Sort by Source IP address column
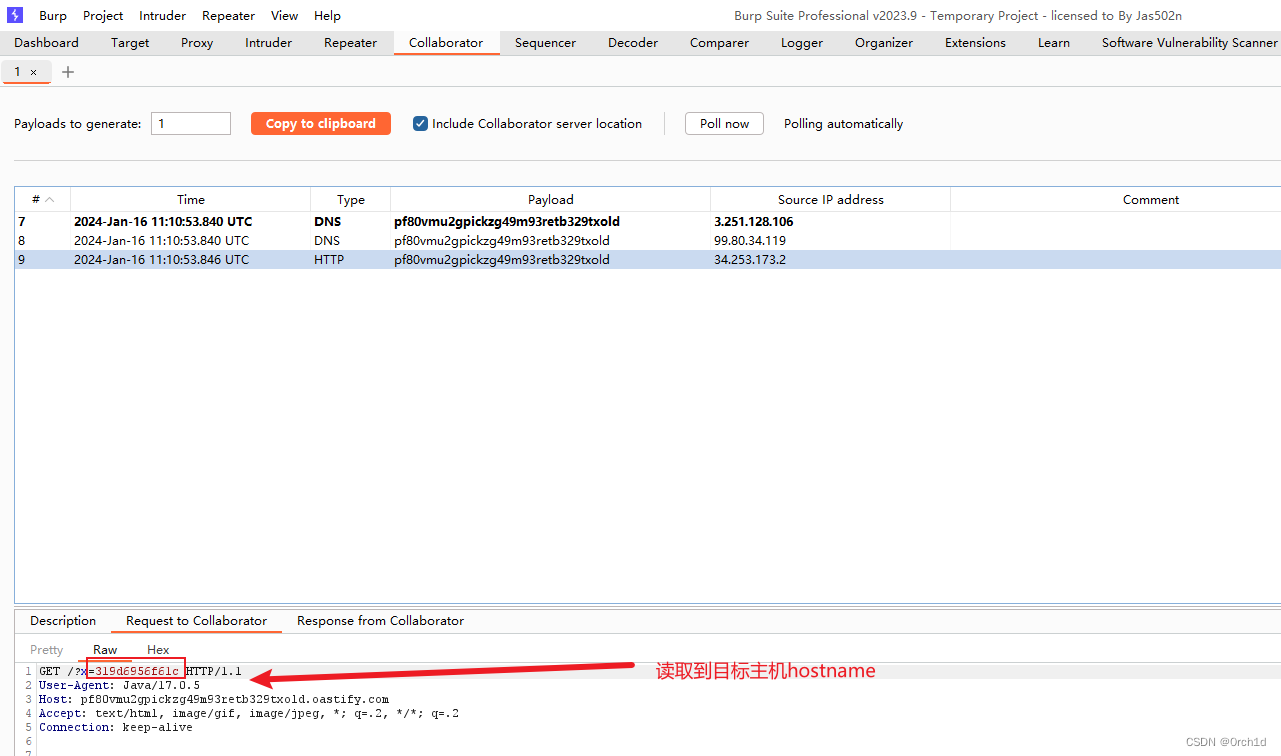 coord(831,200)
